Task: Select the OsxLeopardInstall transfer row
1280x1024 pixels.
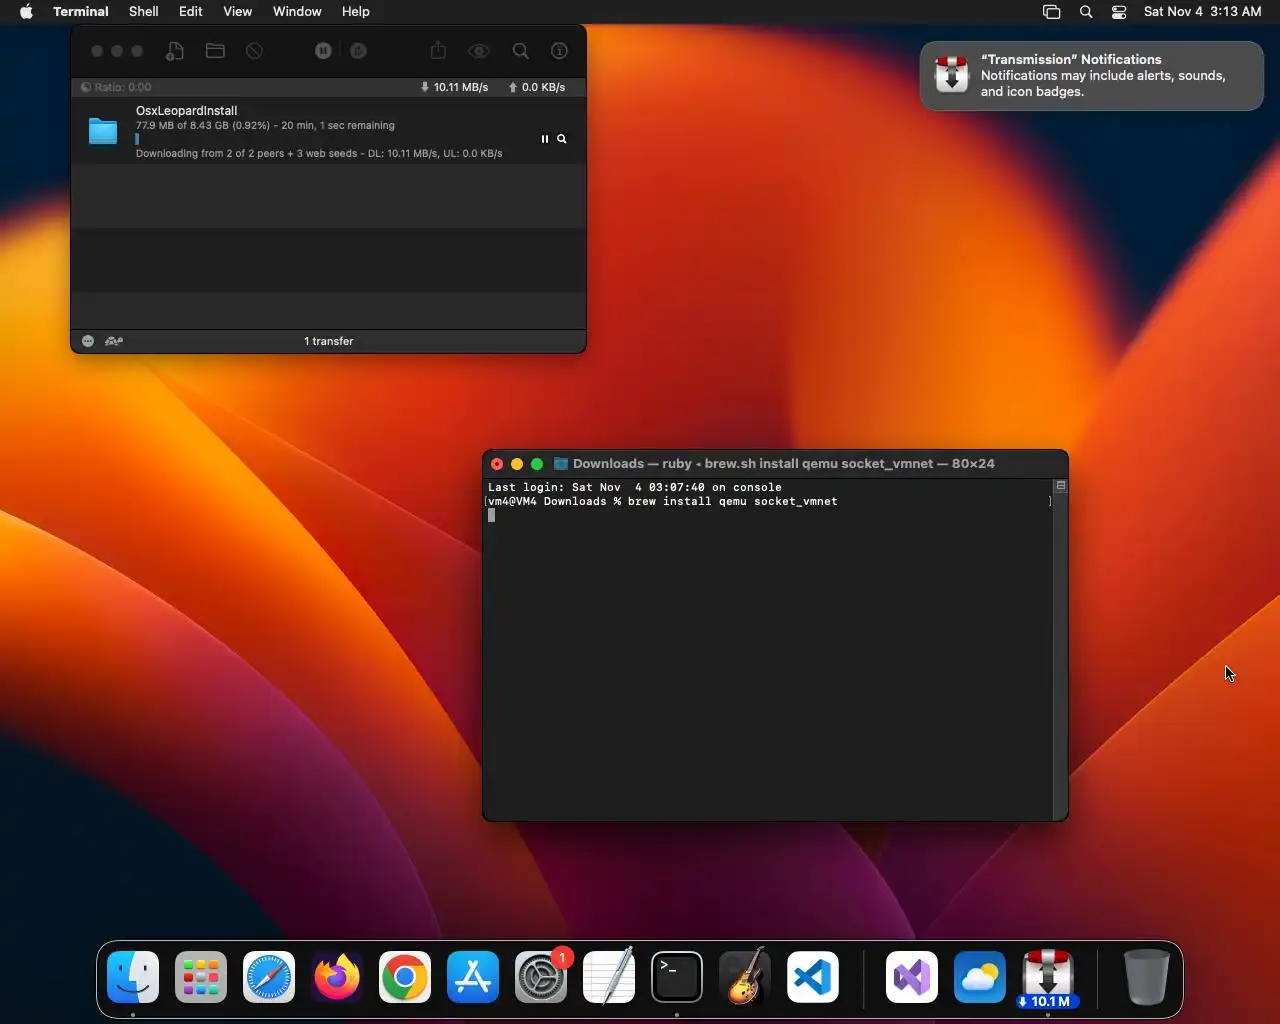Action: point(328,131)
